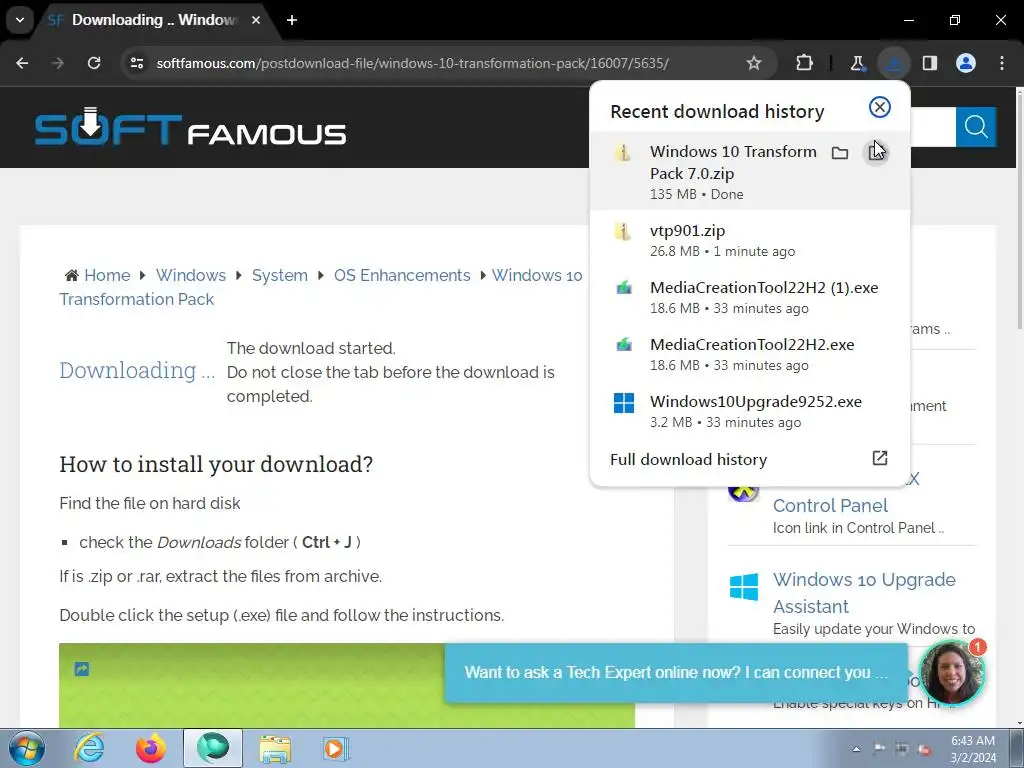
Task: Open the Extensions puzzle icon
Action: click(805, 63)
